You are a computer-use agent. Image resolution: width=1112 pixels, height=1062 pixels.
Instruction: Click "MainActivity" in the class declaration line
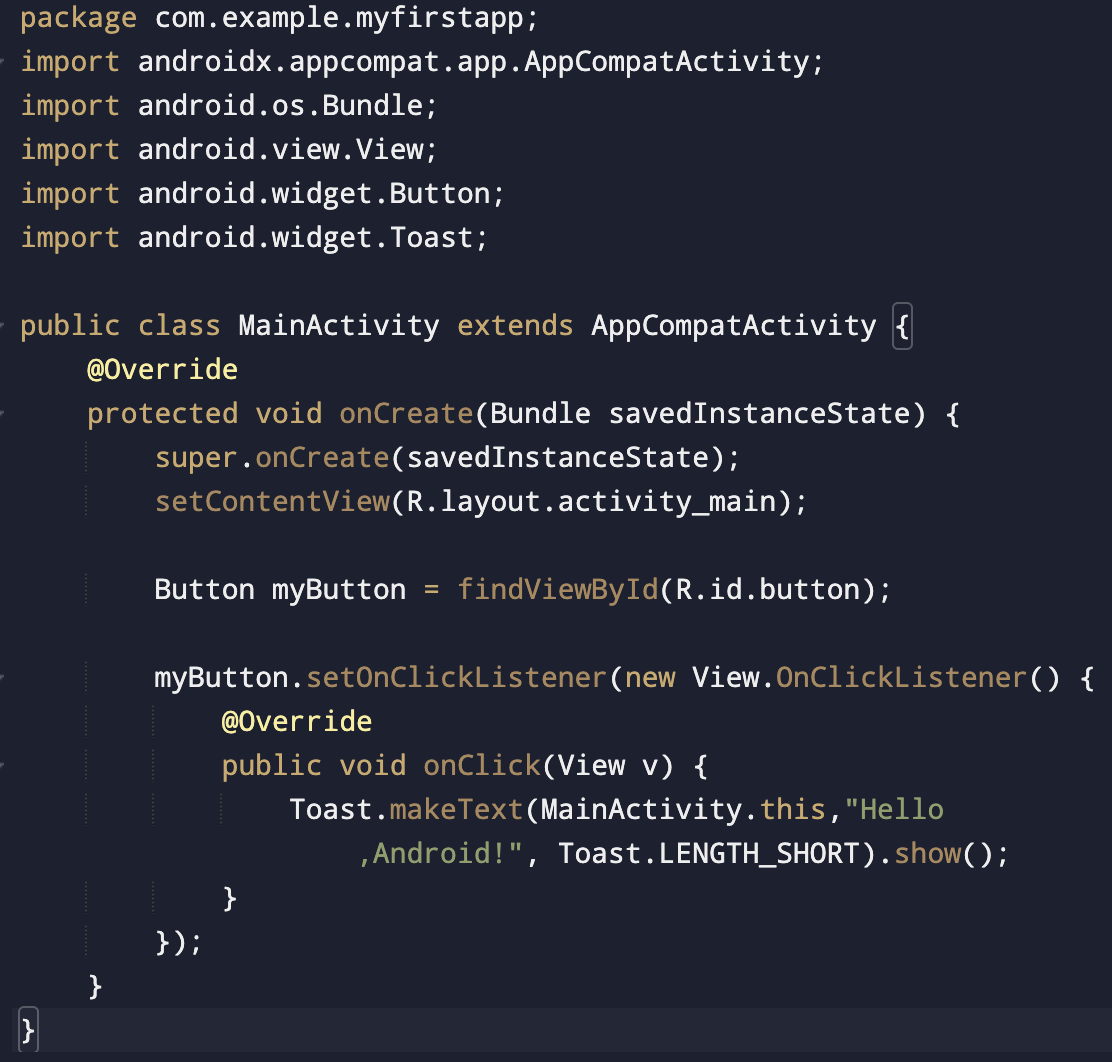[339, 326]
